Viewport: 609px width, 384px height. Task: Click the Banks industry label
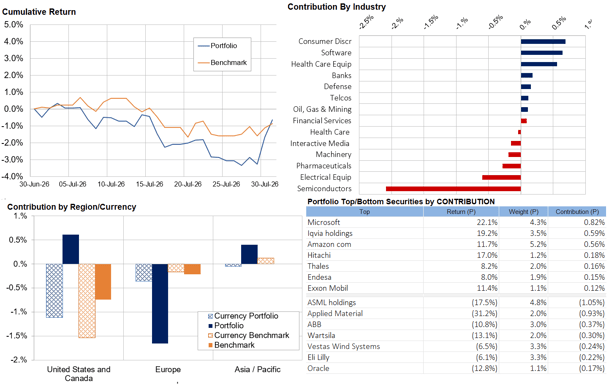pos(341,75)
